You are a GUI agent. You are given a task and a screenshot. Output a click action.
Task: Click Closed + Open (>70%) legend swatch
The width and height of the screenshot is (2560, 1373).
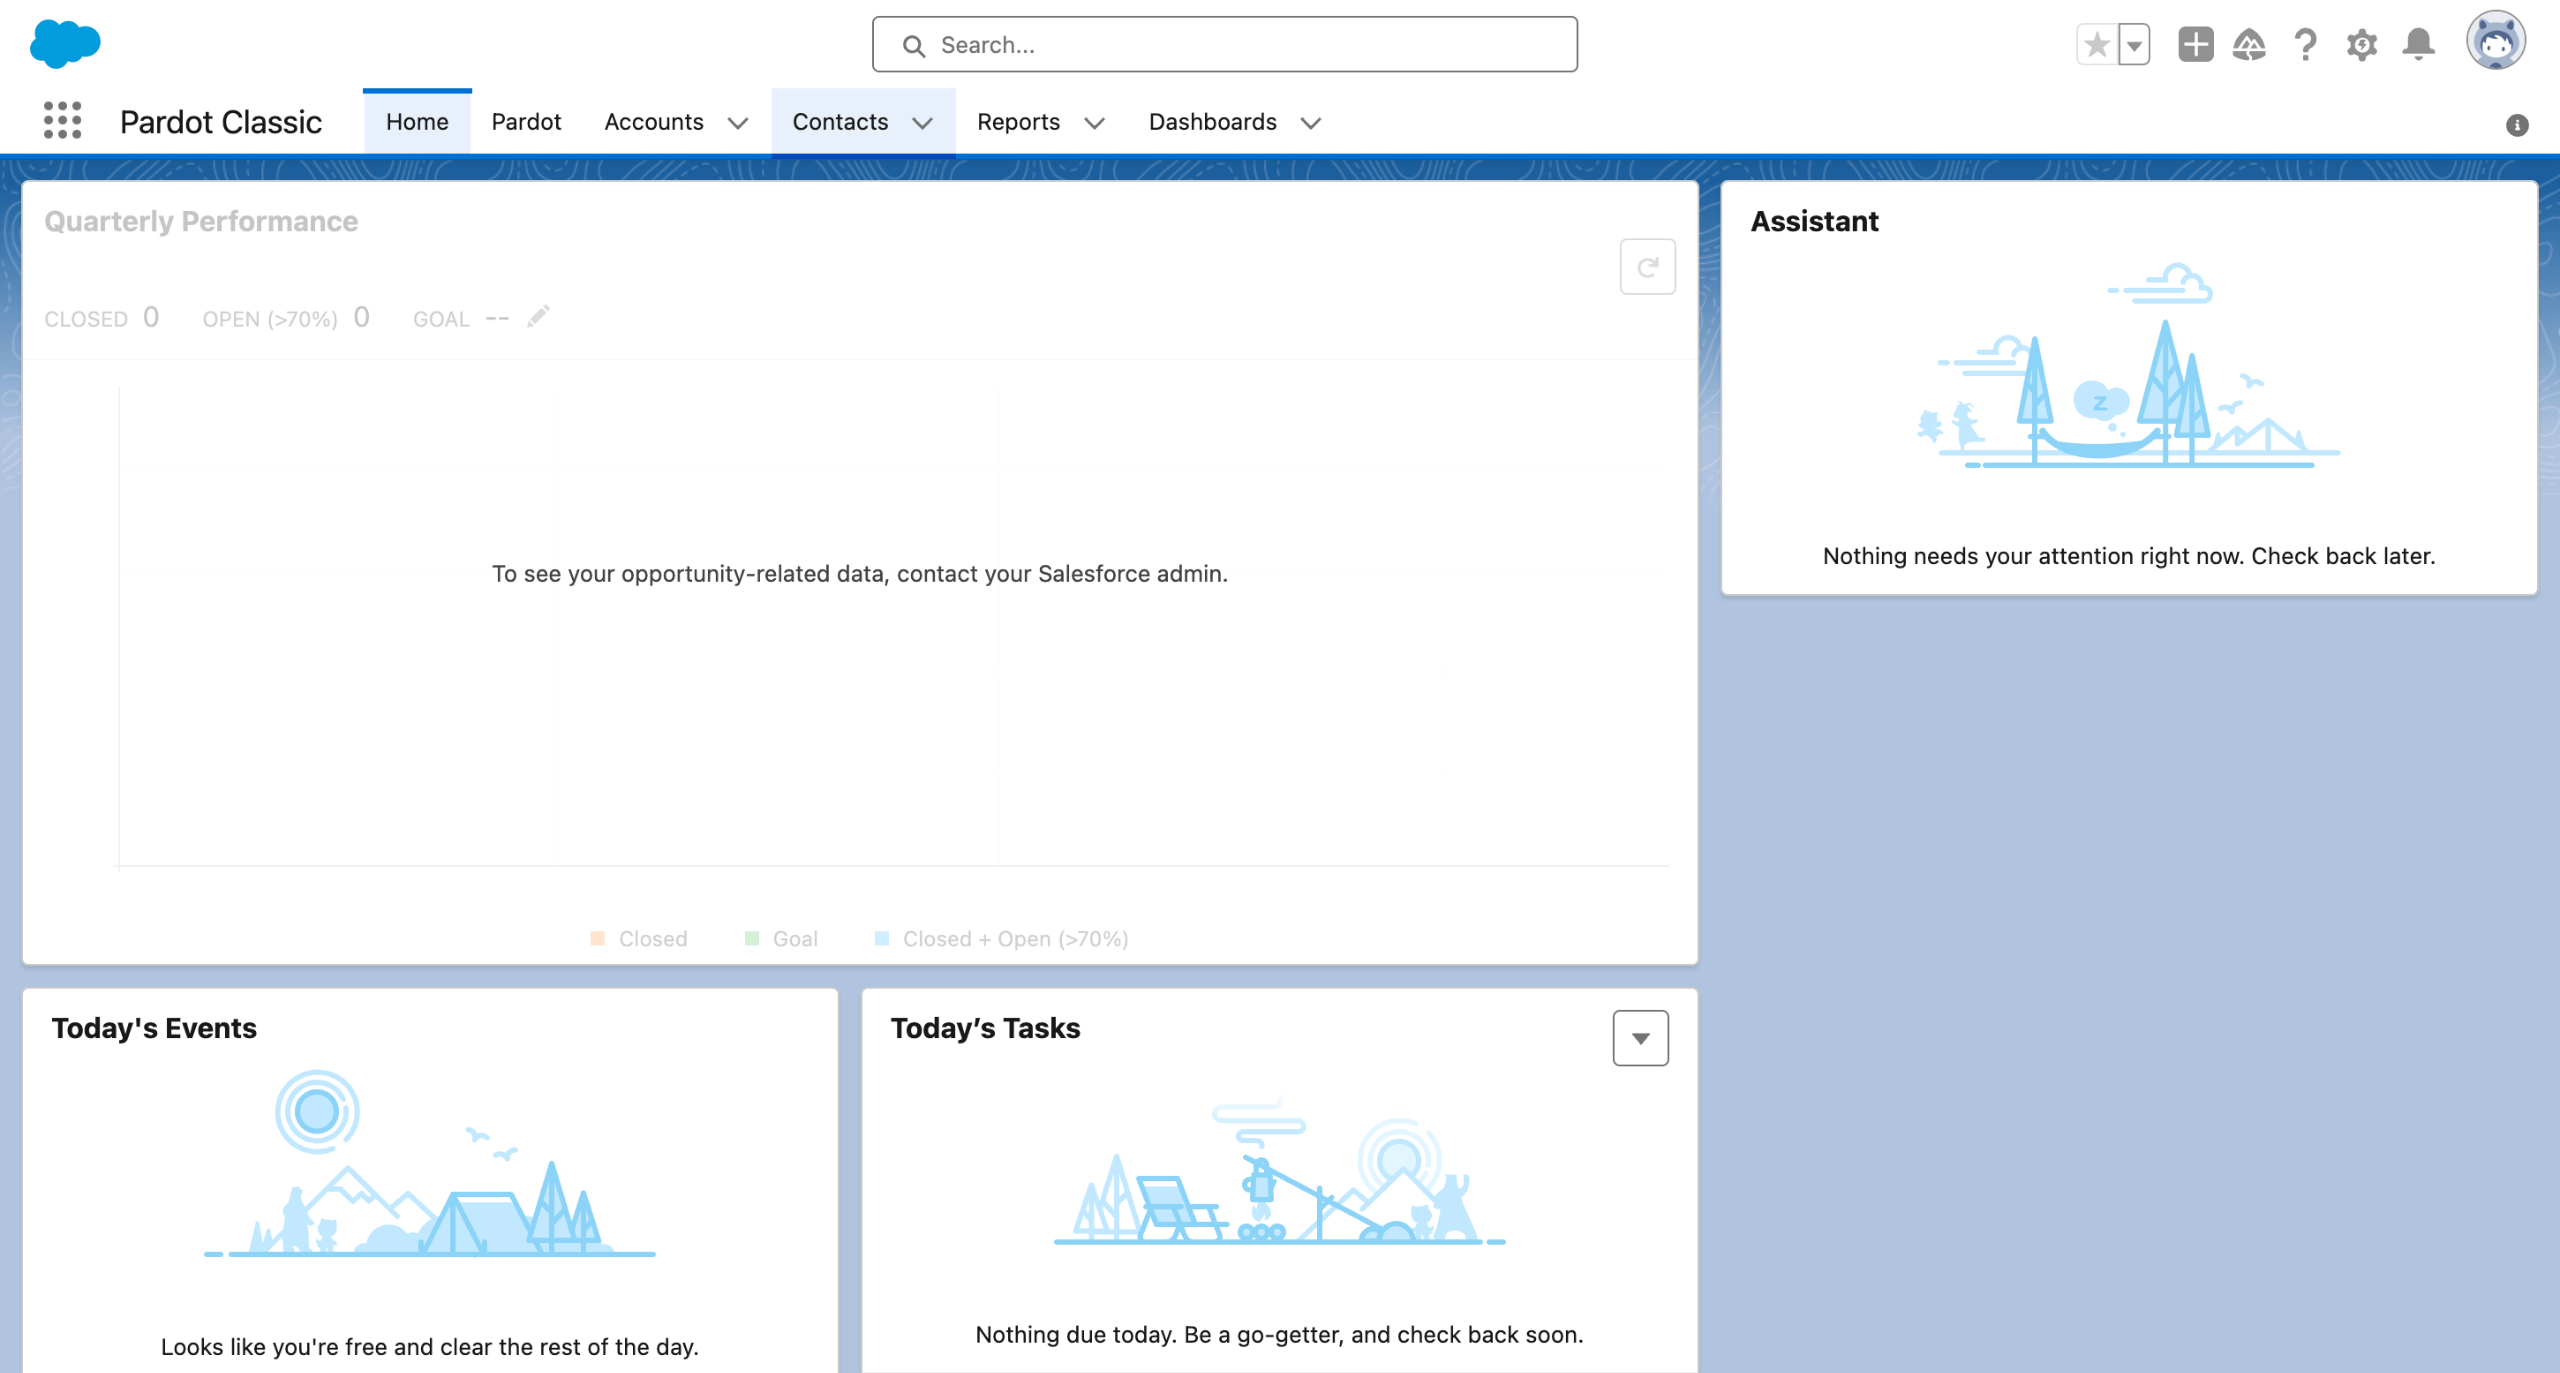point(882,938)
